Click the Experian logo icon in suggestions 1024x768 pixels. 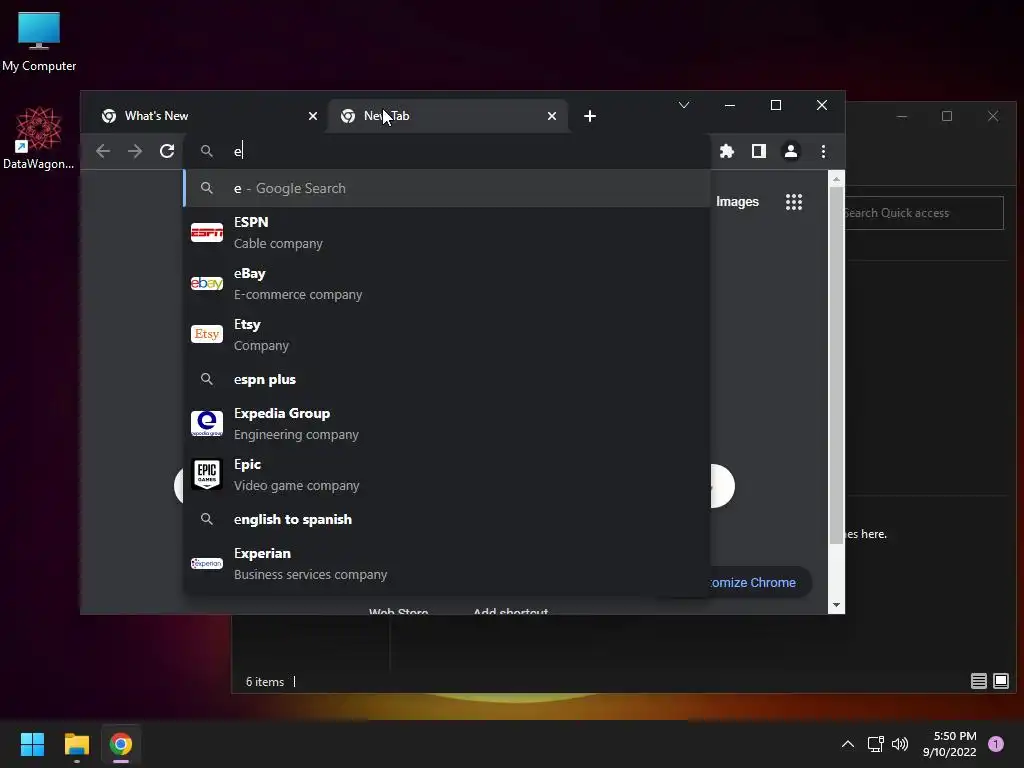[x=207, y=564]
